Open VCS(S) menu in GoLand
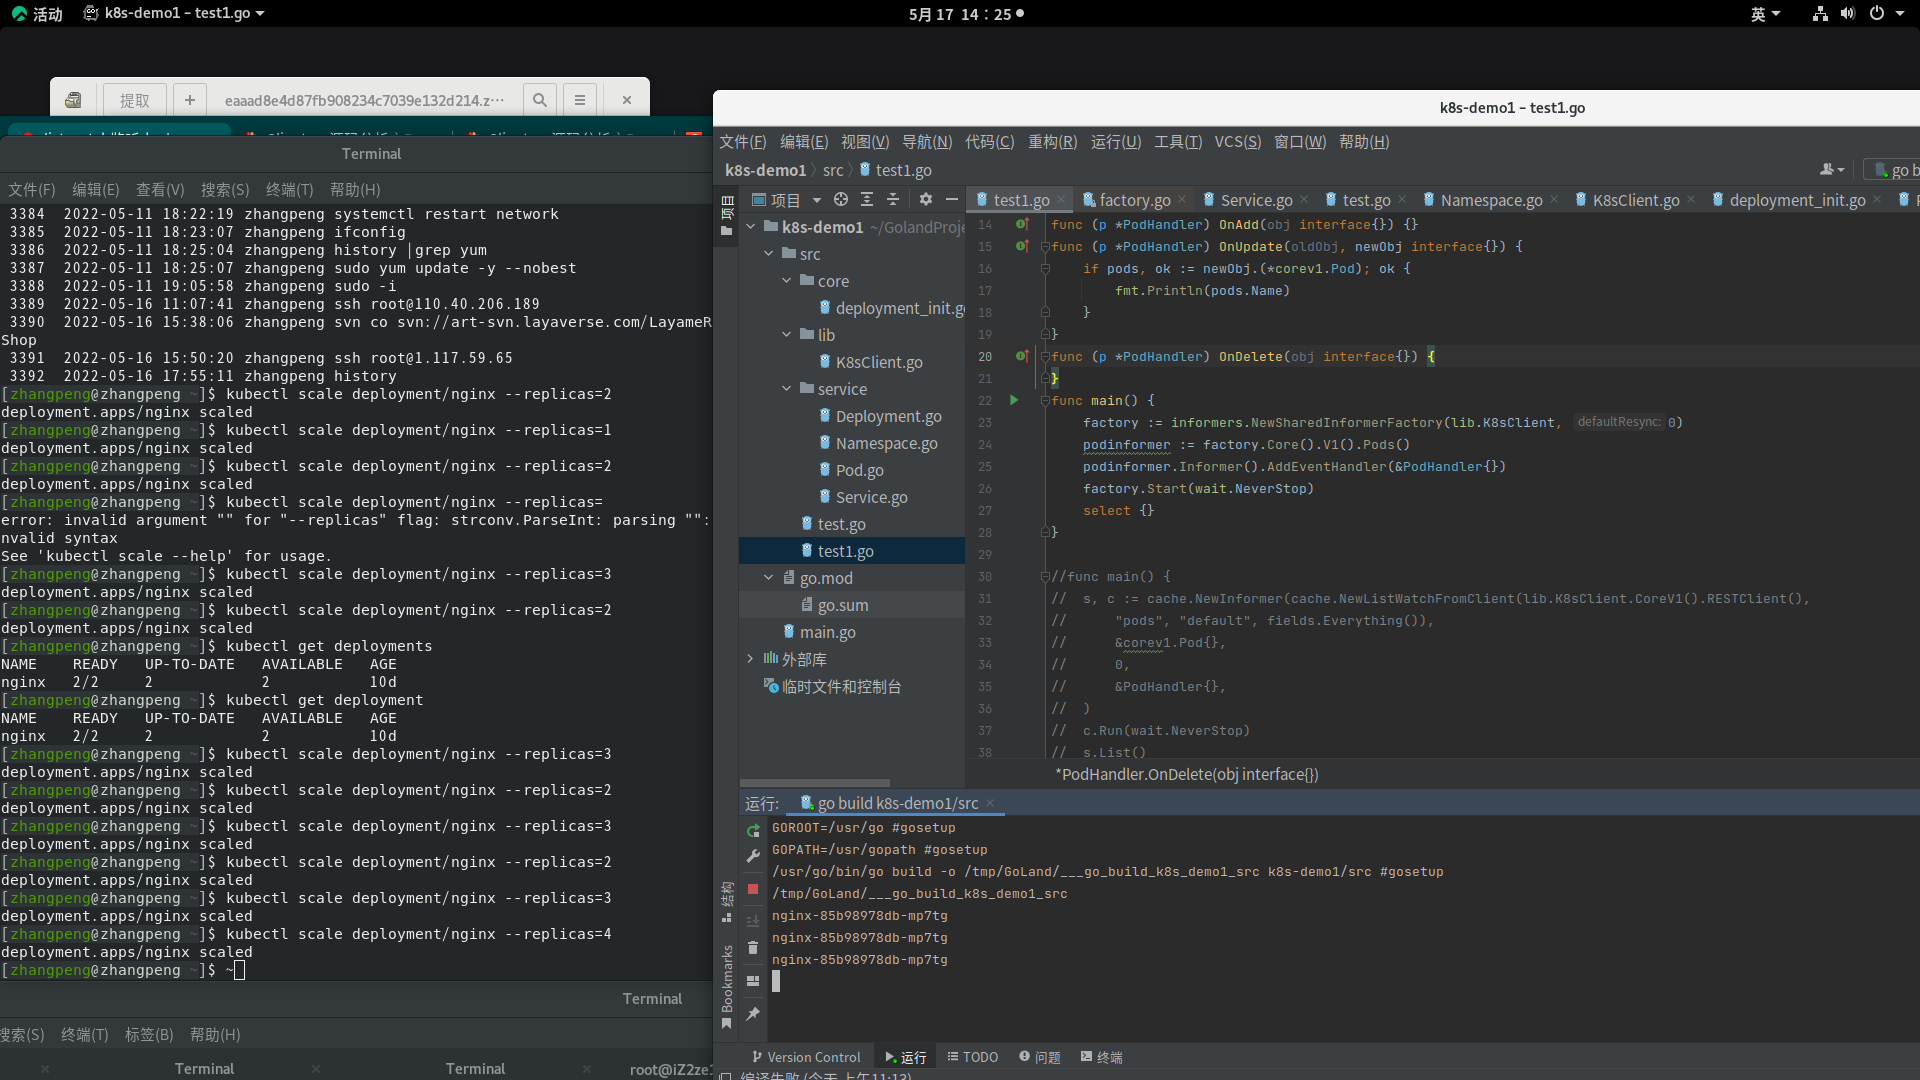The image size is (1920, 1080). 1238,142
